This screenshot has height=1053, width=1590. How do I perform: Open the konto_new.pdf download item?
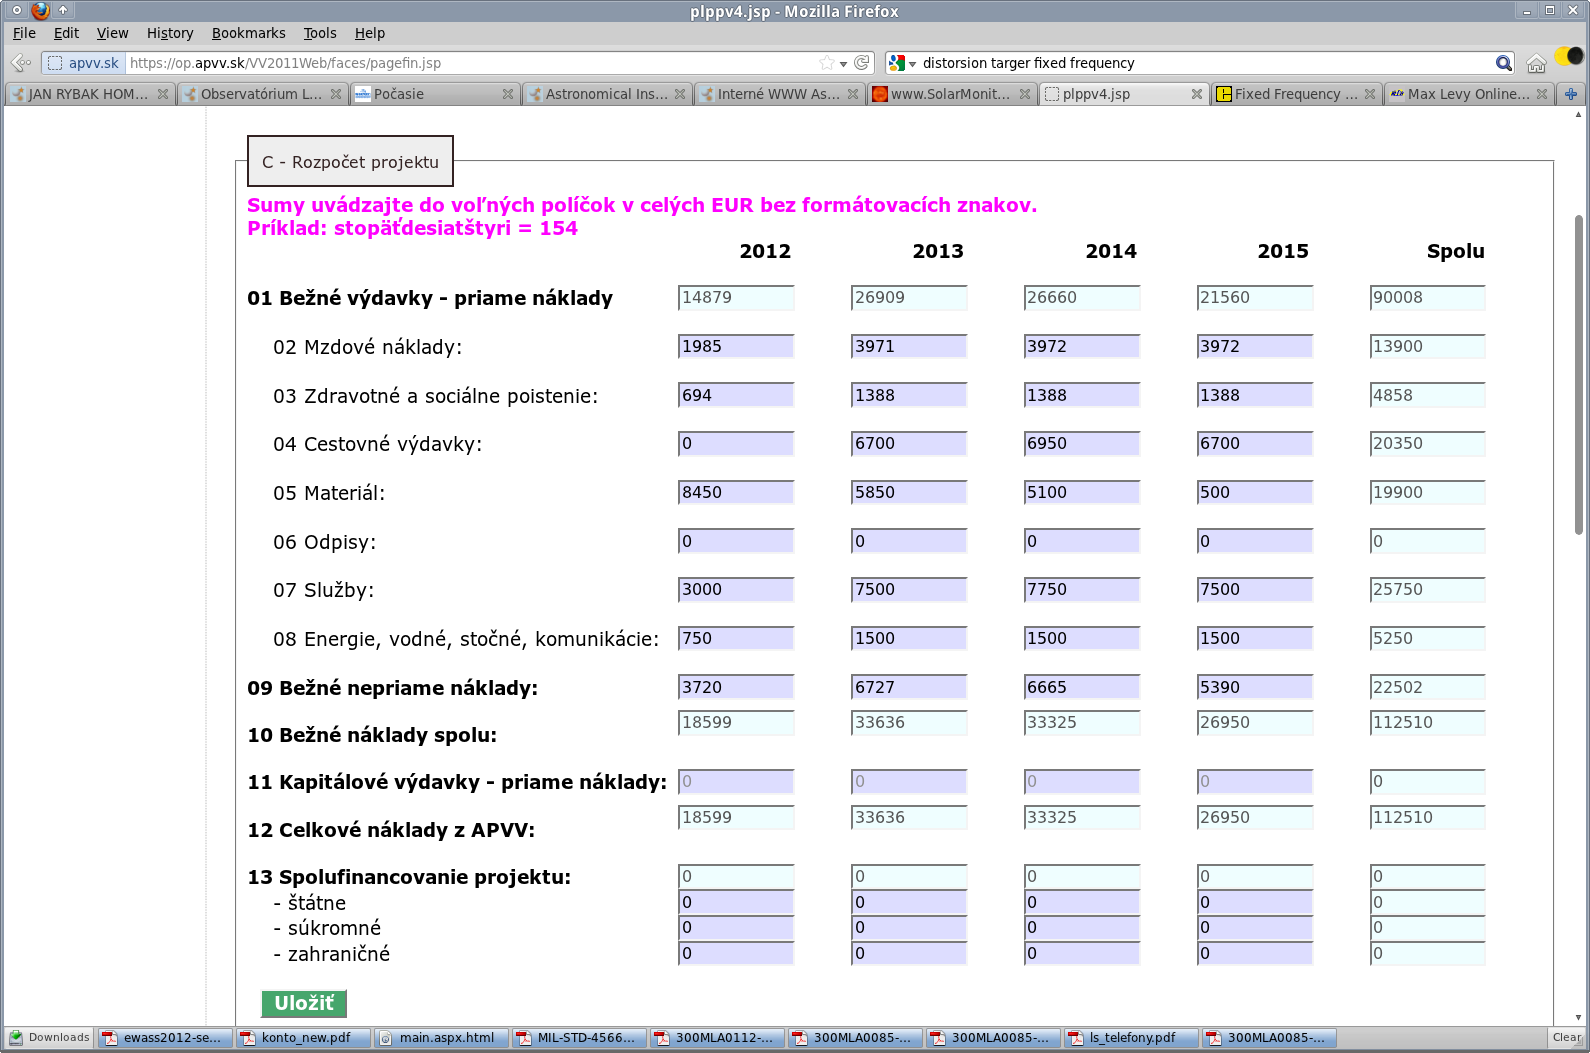coord(303,1037)
